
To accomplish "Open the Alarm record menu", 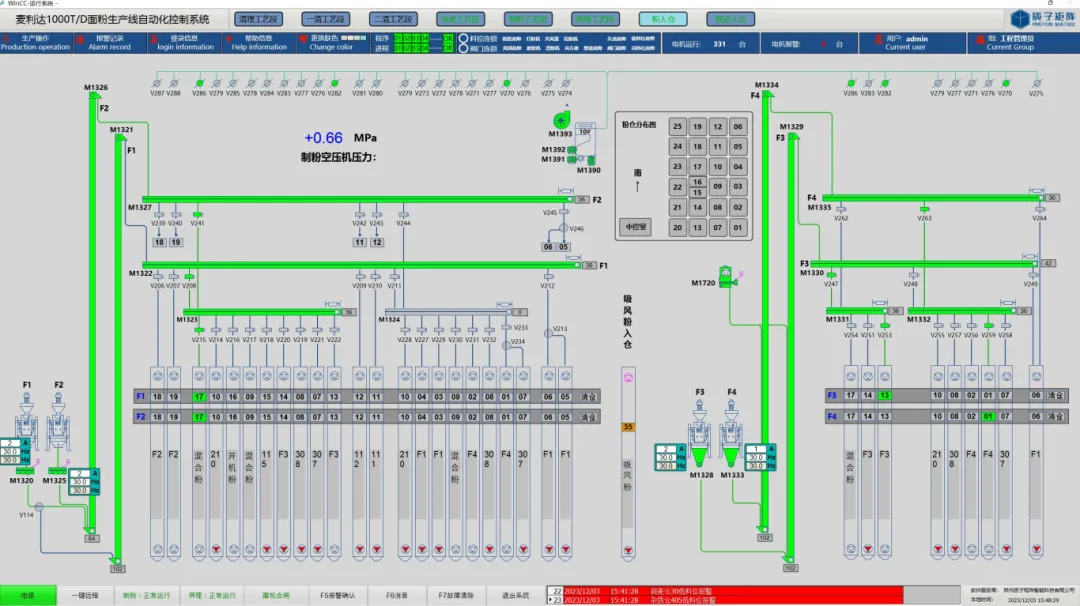I will point(109,43).
